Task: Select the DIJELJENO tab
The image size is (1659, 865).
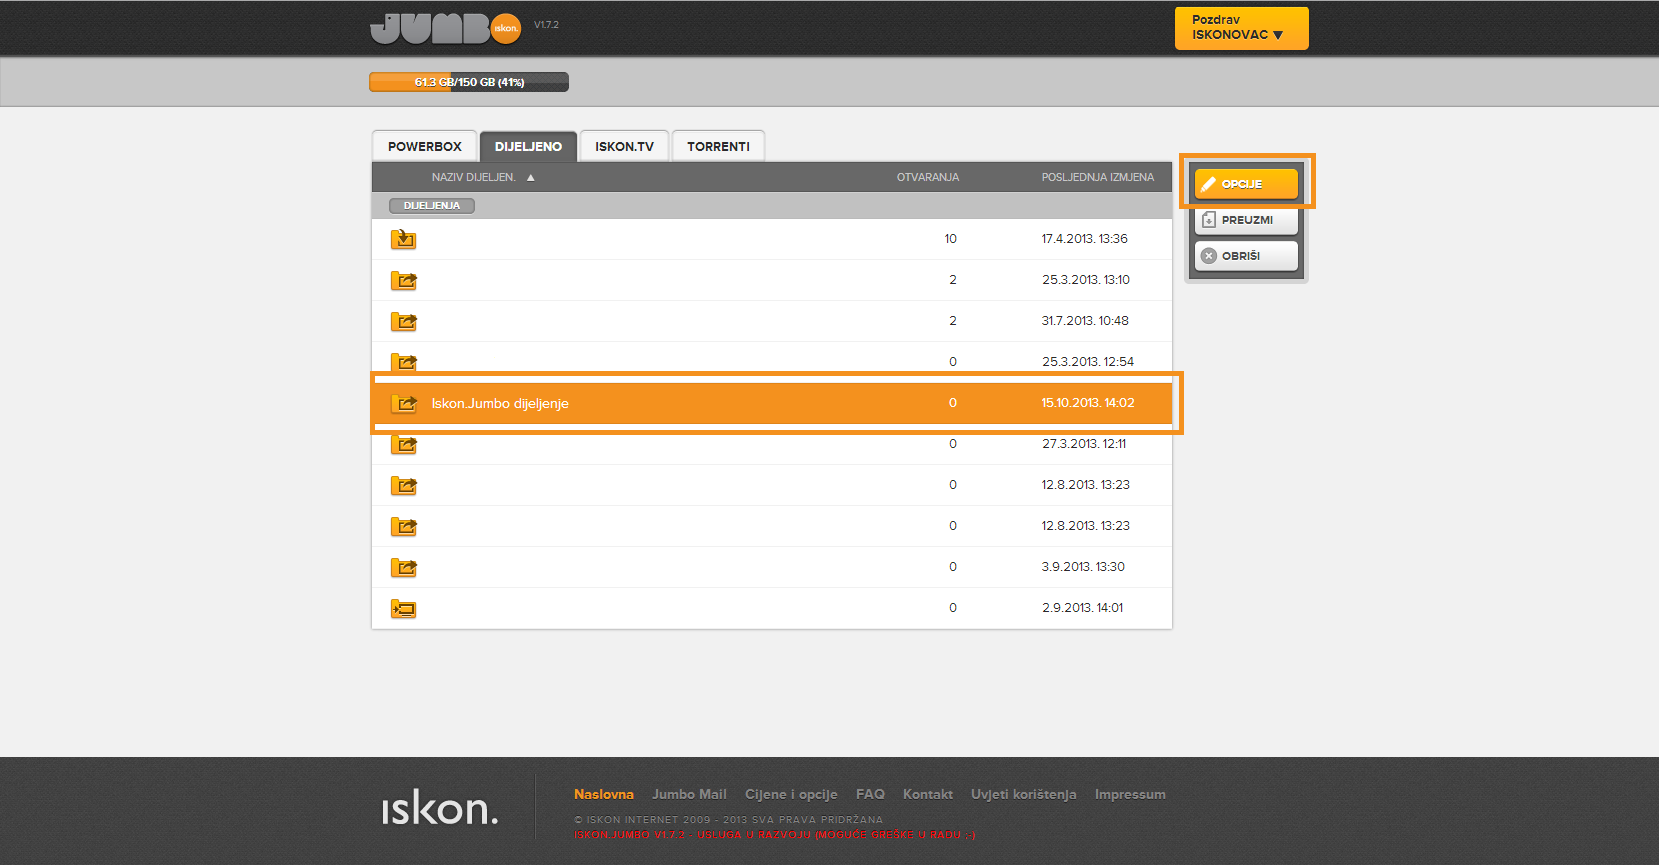Action: (528, 146)
